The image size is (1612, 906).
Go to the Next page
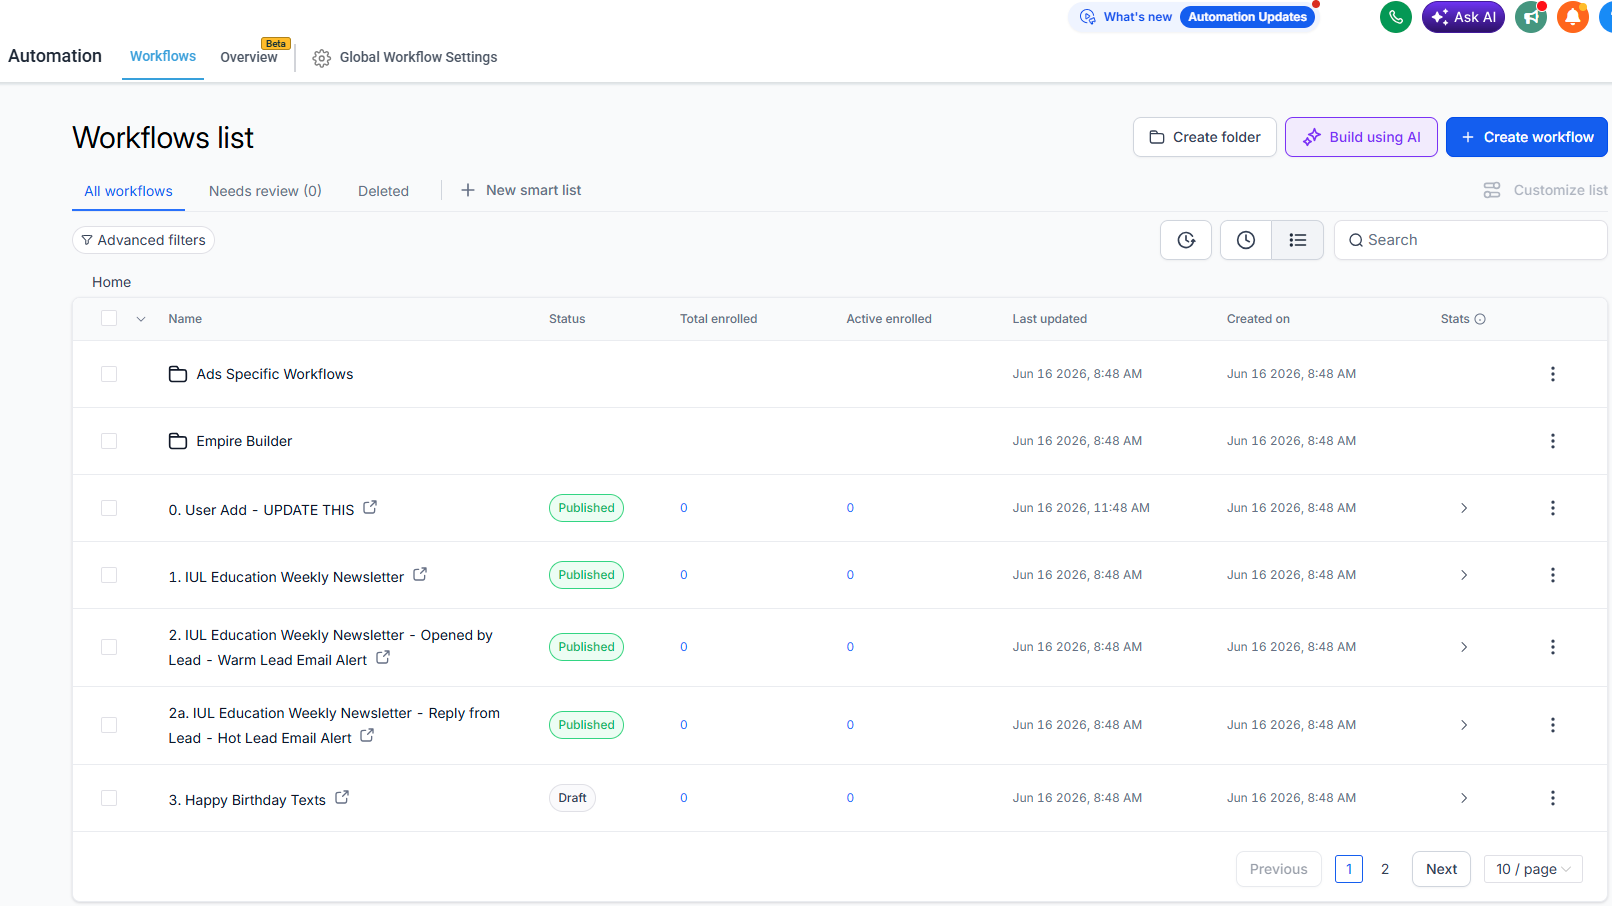(1441, 869)
